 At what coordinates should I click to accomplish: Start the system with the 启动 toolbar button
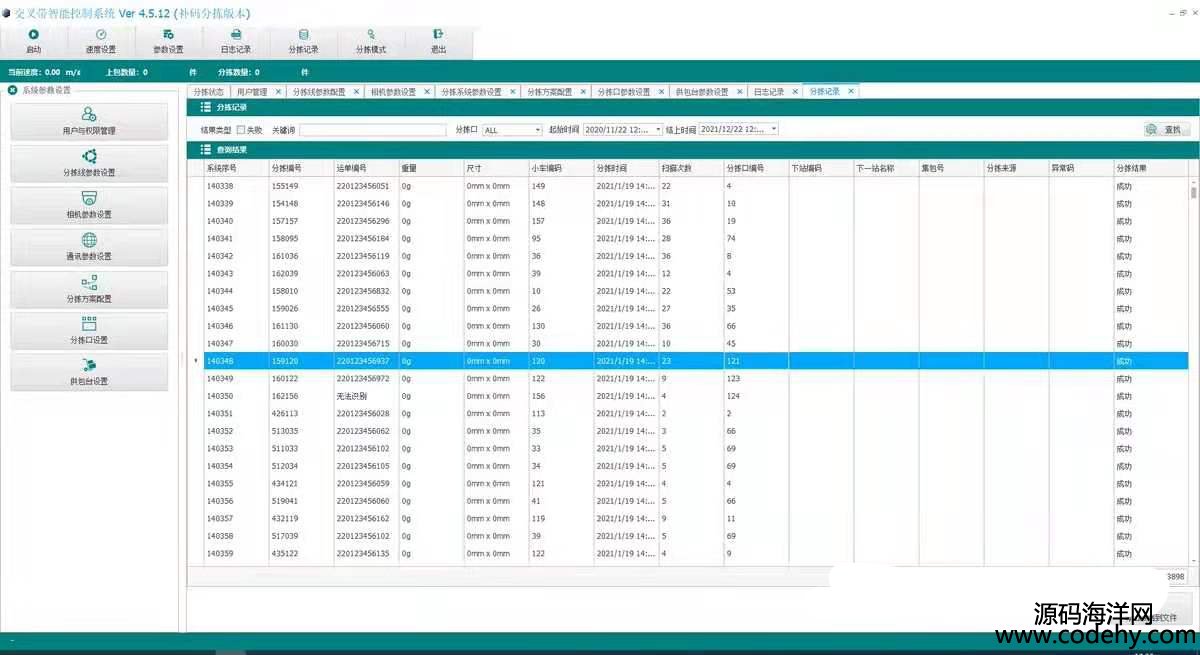tap(33, 41)
